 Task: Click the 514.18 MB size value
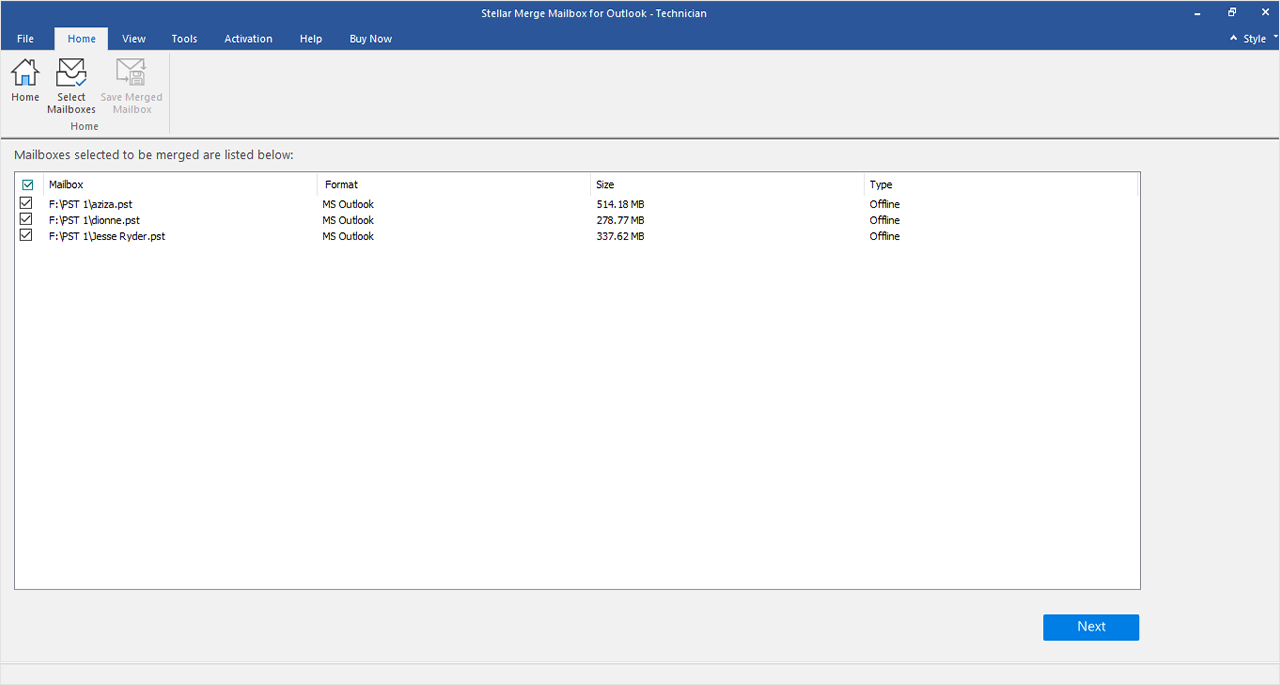pos(620,204)
